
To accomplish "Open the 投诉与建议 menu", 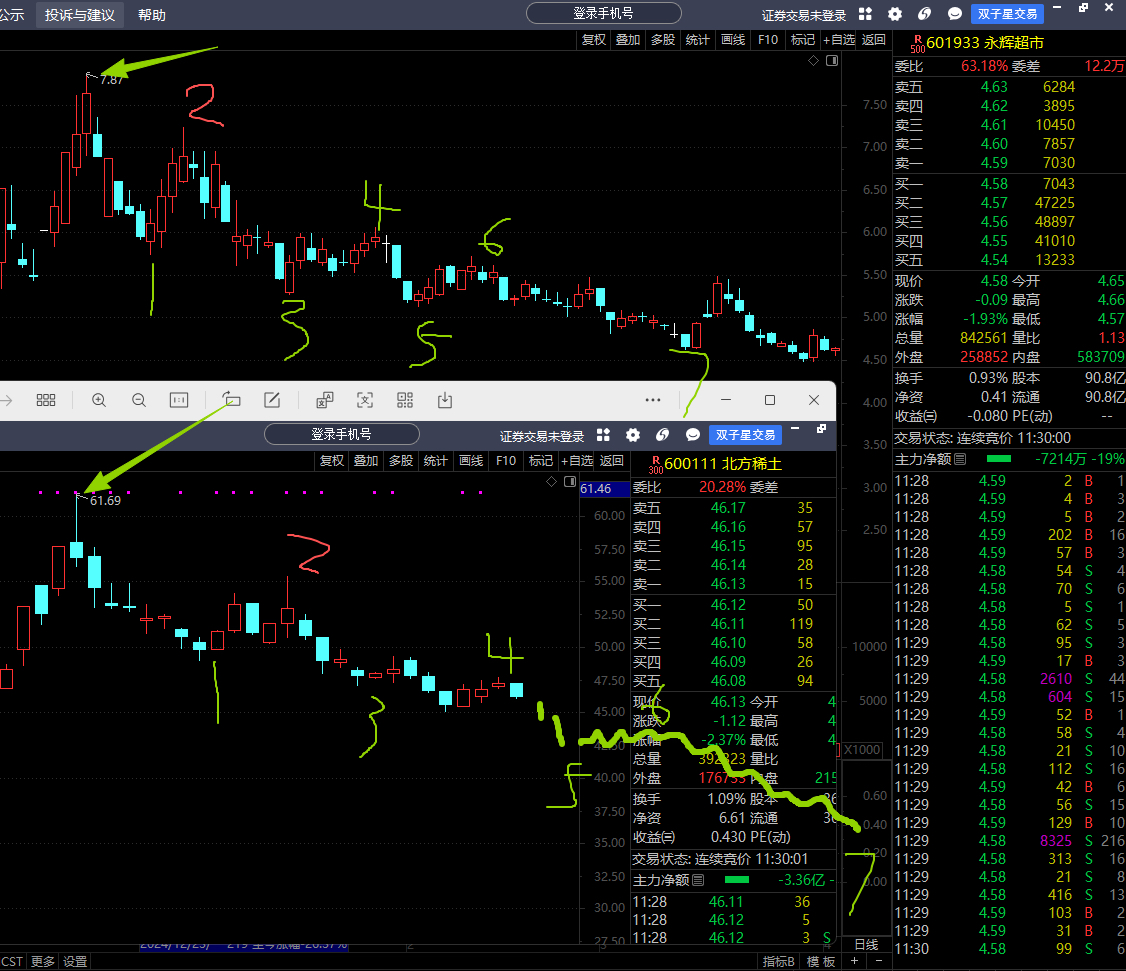I will 80,15.
